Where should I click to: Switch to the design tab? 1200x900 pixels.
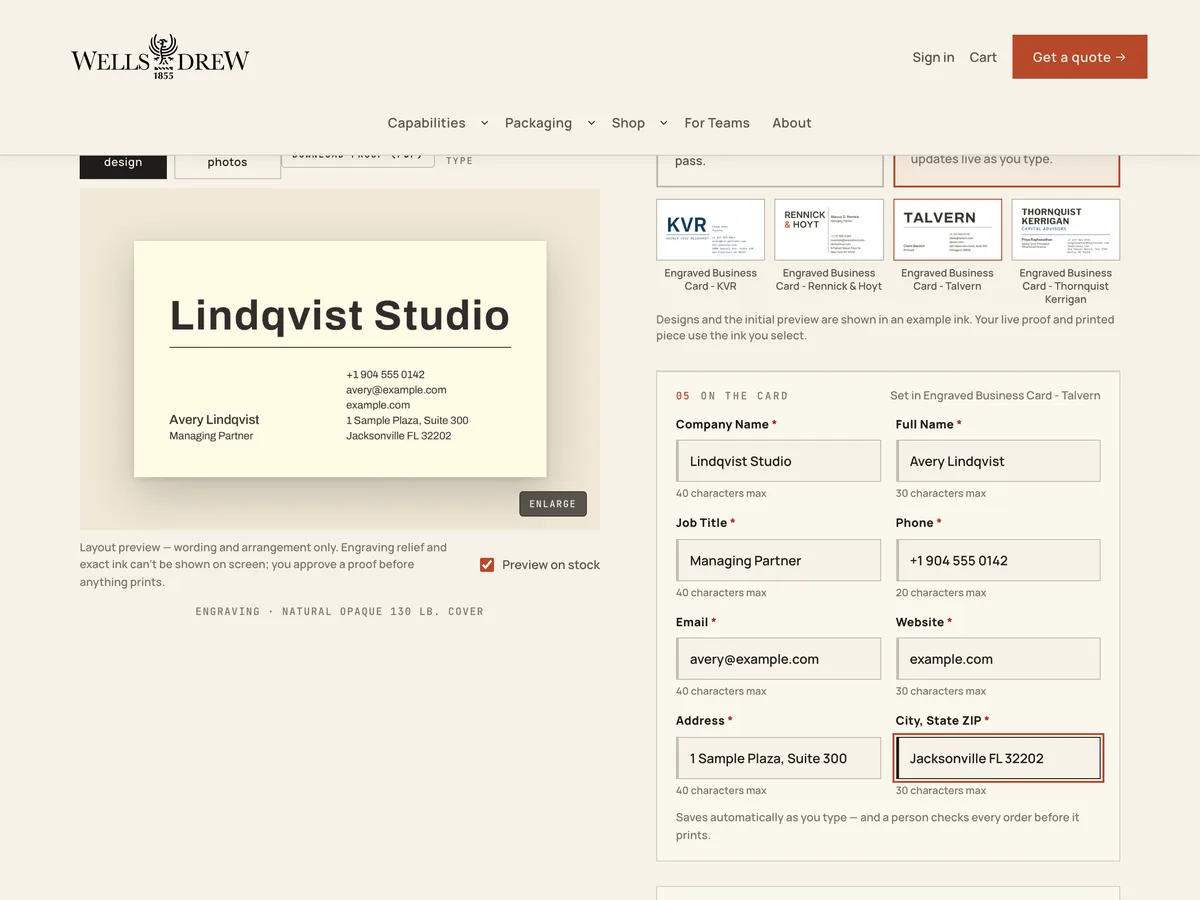(x=123, y=166)
